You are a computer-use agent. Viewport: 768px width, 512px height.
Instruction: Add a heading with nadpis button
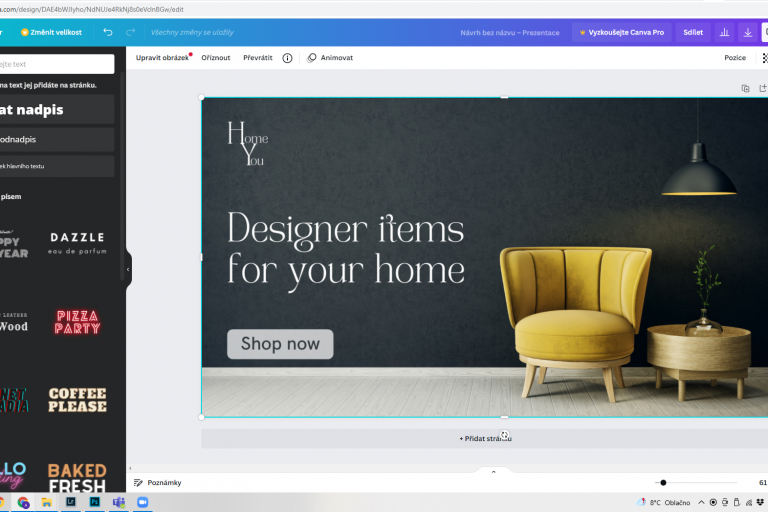coord(56,110)
